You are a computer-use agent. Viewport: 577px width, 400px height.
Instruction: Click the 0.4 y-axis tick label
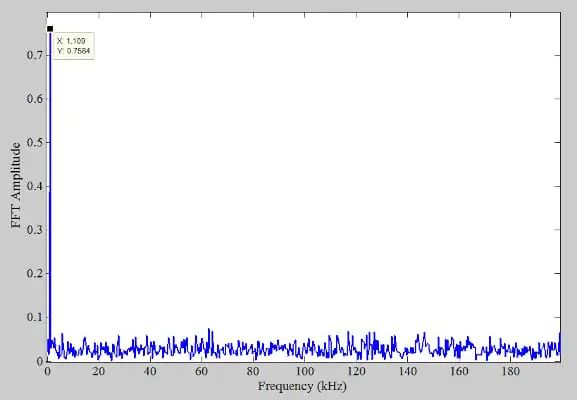pyautogui.click(x=35, y=186)
